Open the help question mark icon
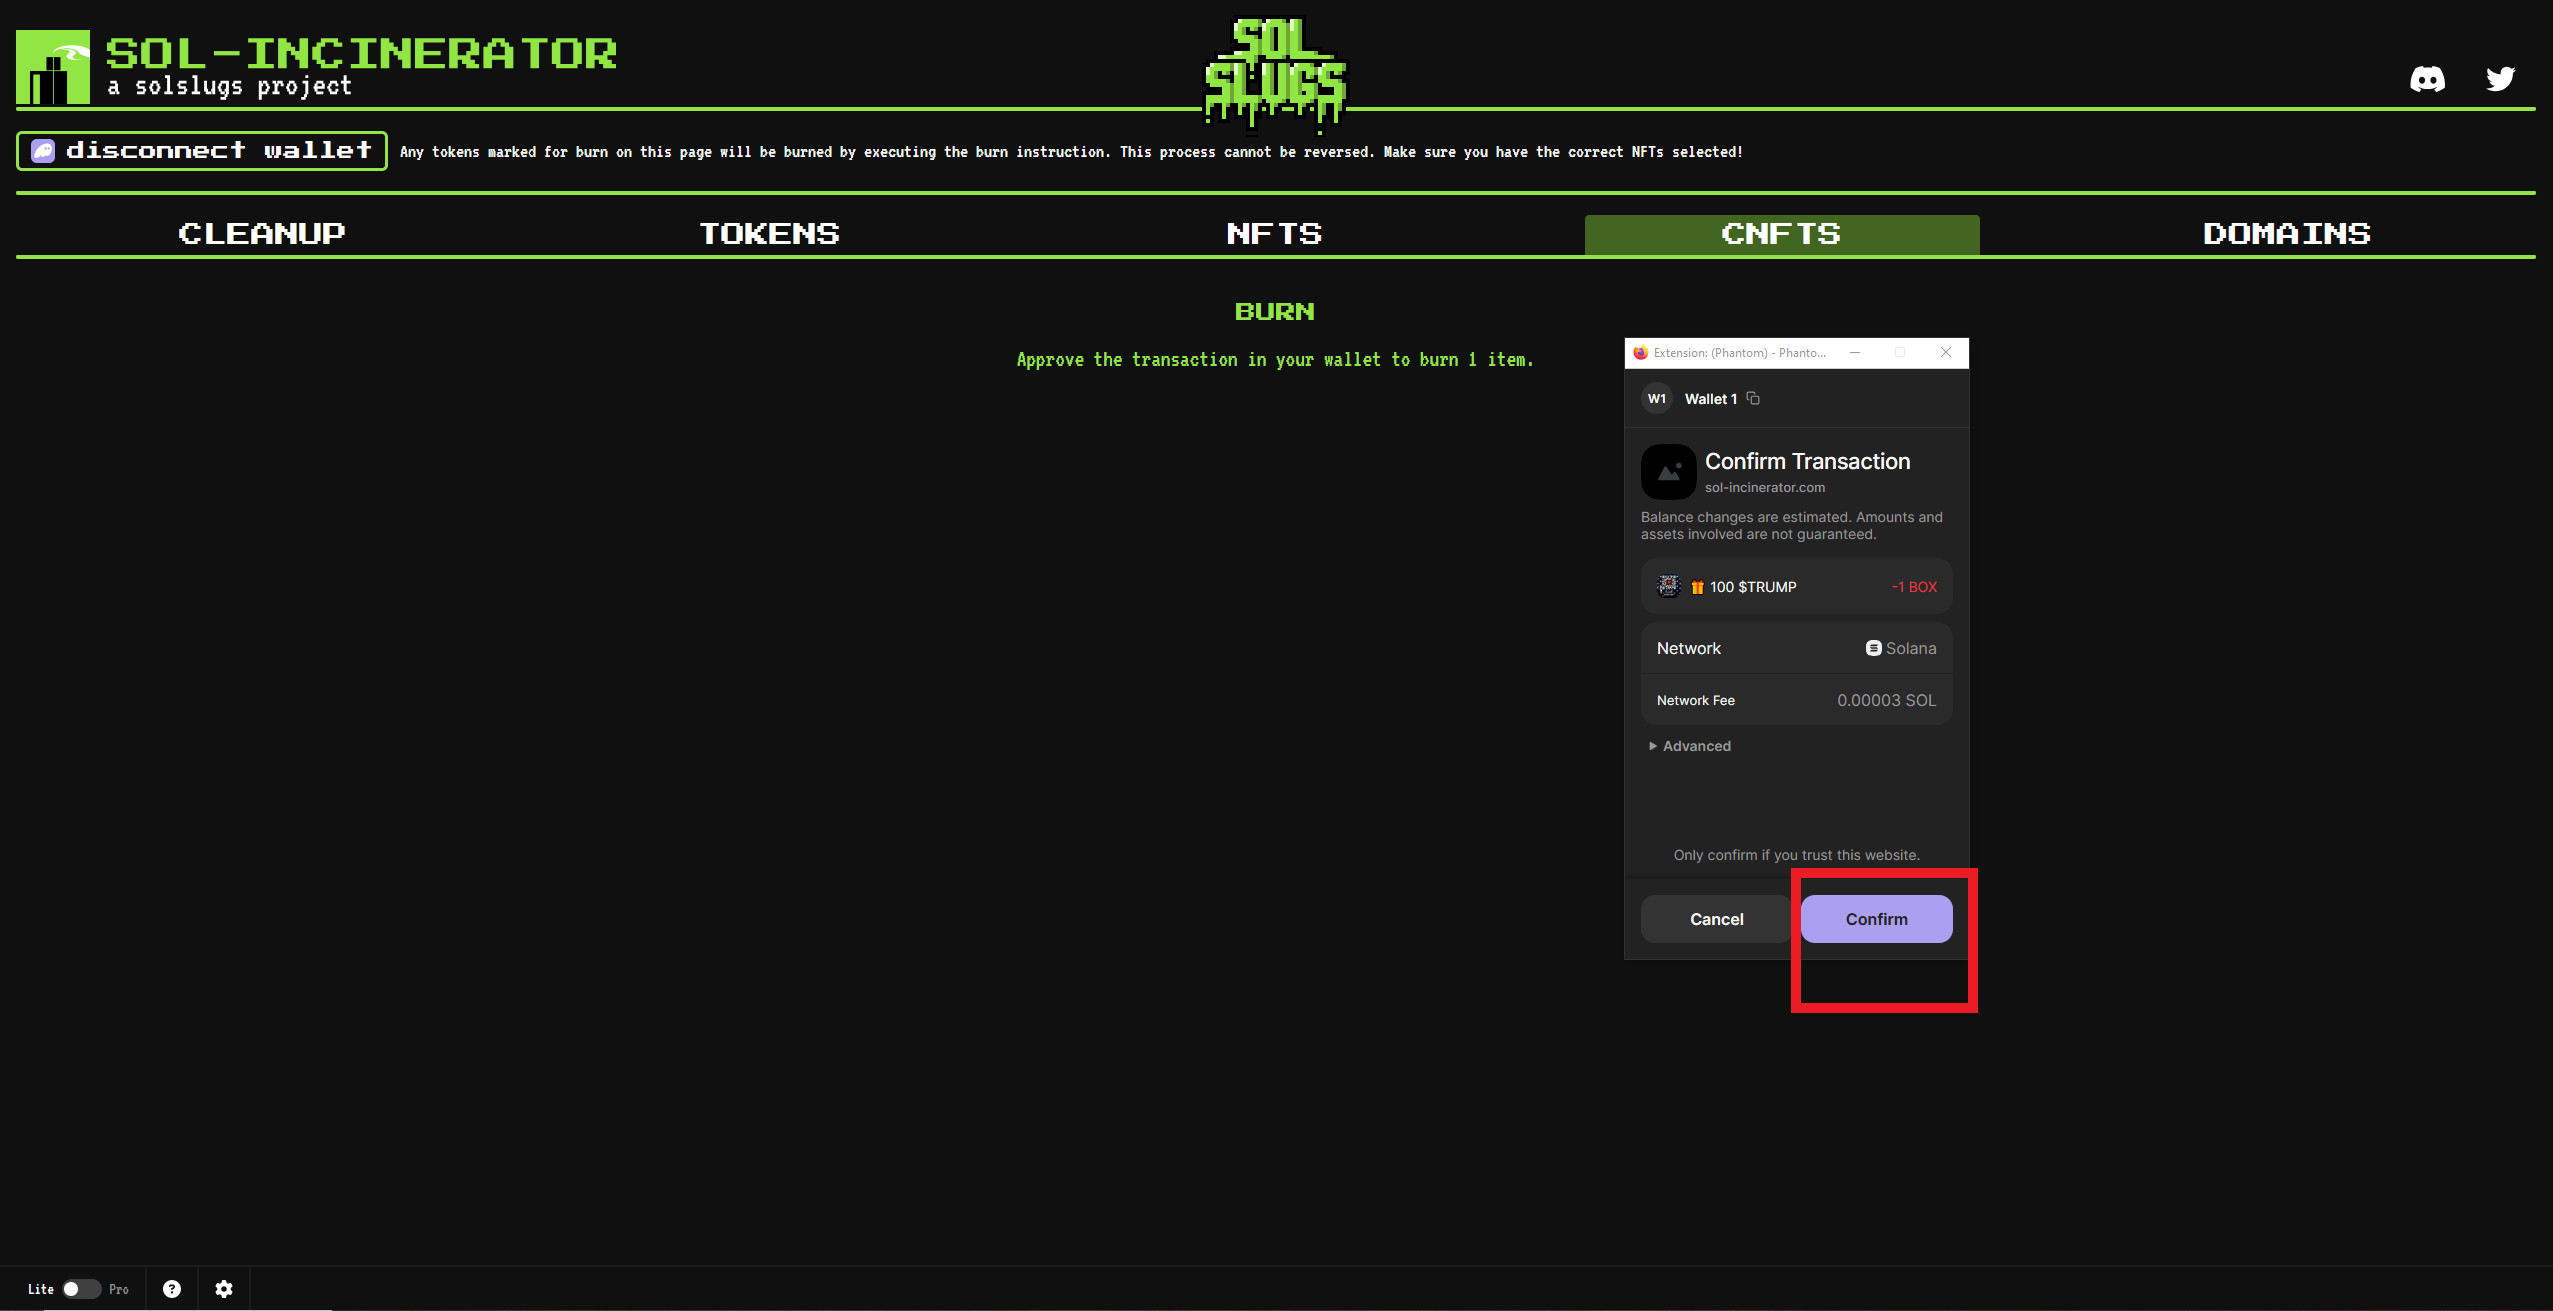 pyautogui.click(x=172, y=1289)
